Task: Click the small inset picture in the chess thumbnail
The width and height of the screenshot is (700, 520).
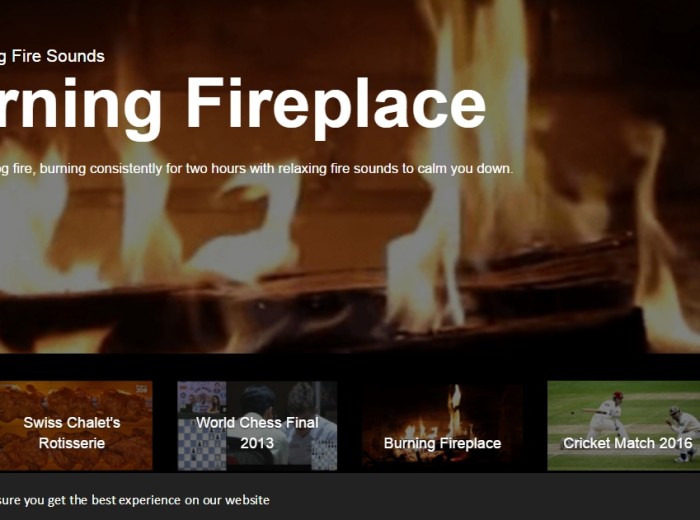Action: [202, 398]
